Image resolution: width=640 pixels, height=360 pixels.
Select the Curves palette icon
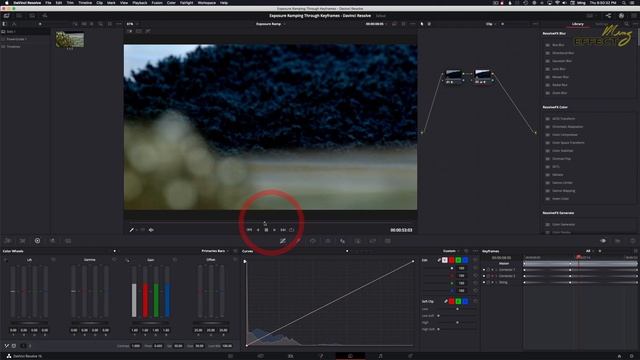(x=282, y=241)
